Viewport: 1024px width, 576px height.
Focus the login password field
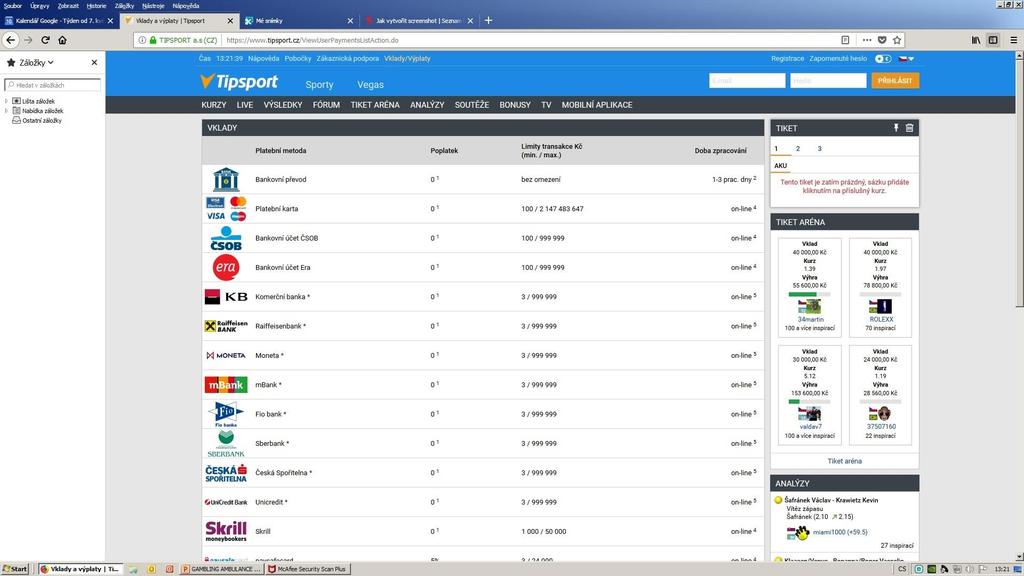coord(828,80)
